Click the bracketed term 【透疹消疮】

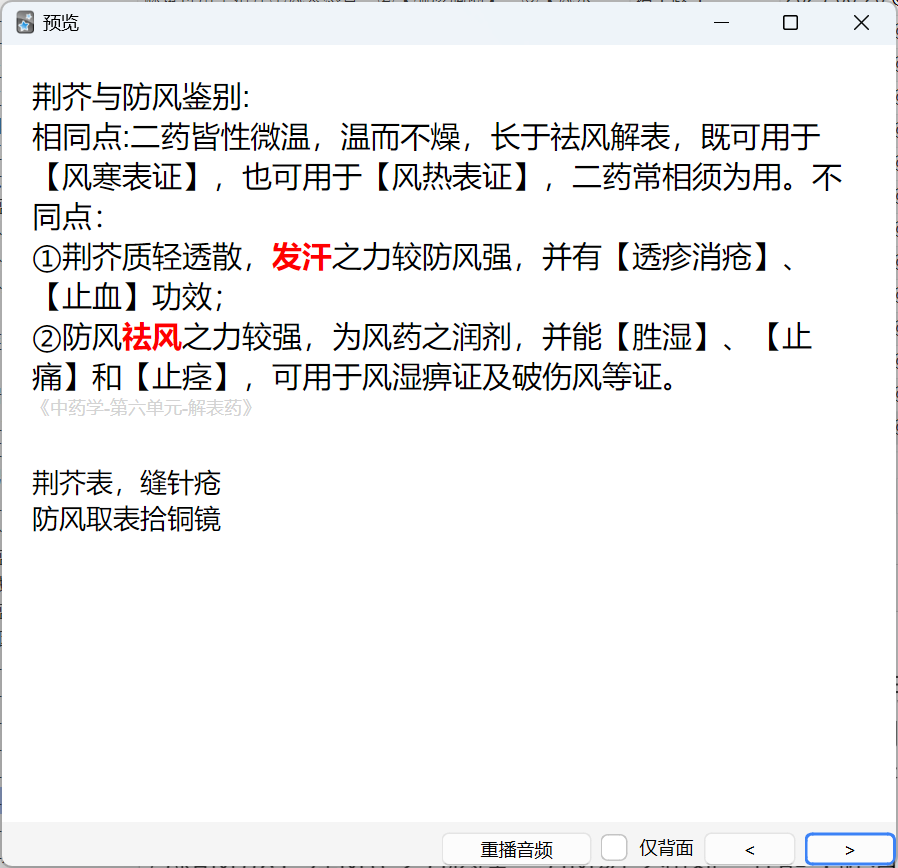(x=692, y=257)
